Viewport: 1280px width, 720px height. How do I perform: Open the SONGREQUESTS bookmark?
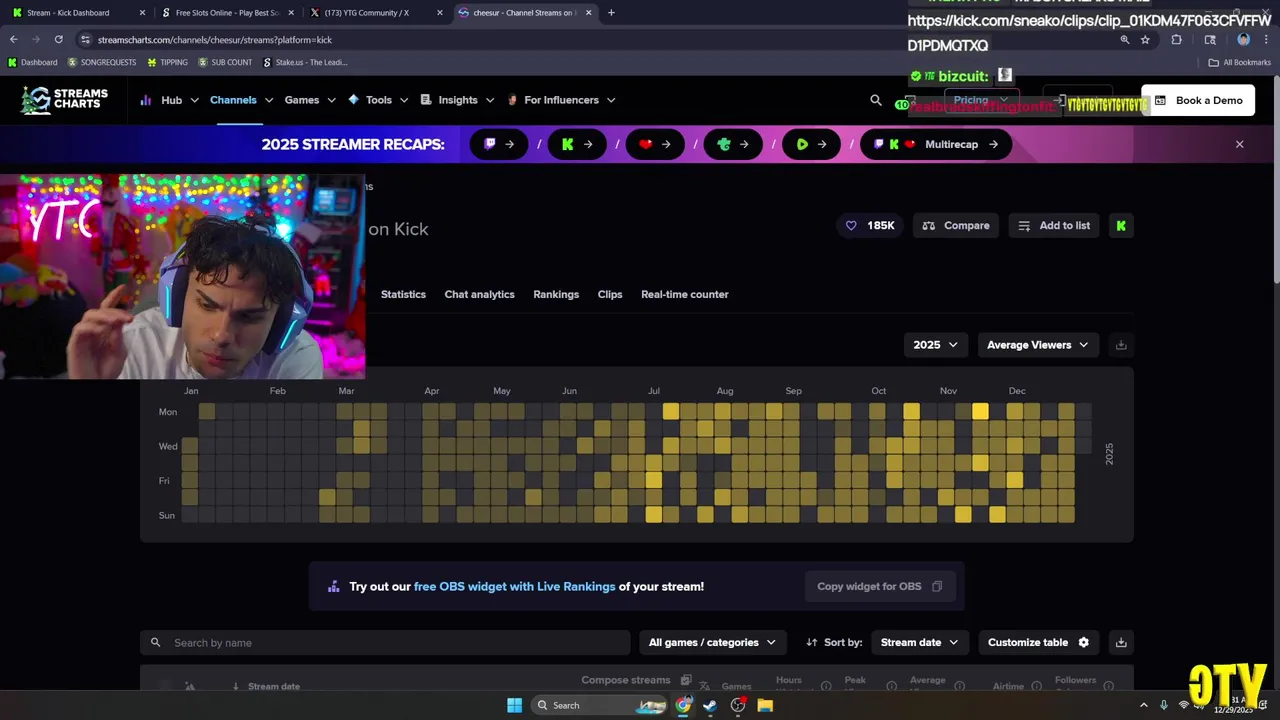click(x=102, y=62)
